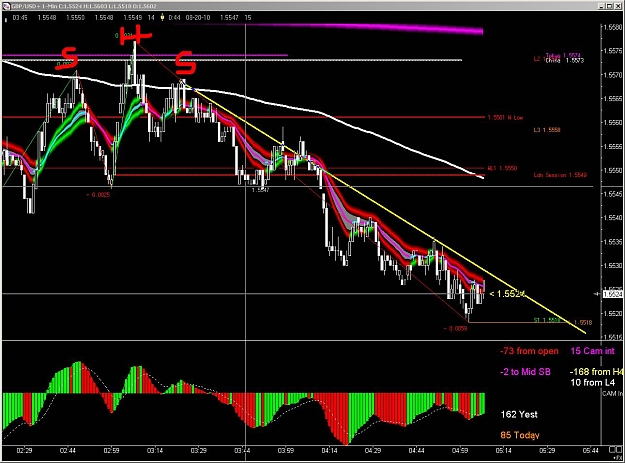The image size is (625, 463).
Task: Click the '-168 from H4' label
Action: 596,372
